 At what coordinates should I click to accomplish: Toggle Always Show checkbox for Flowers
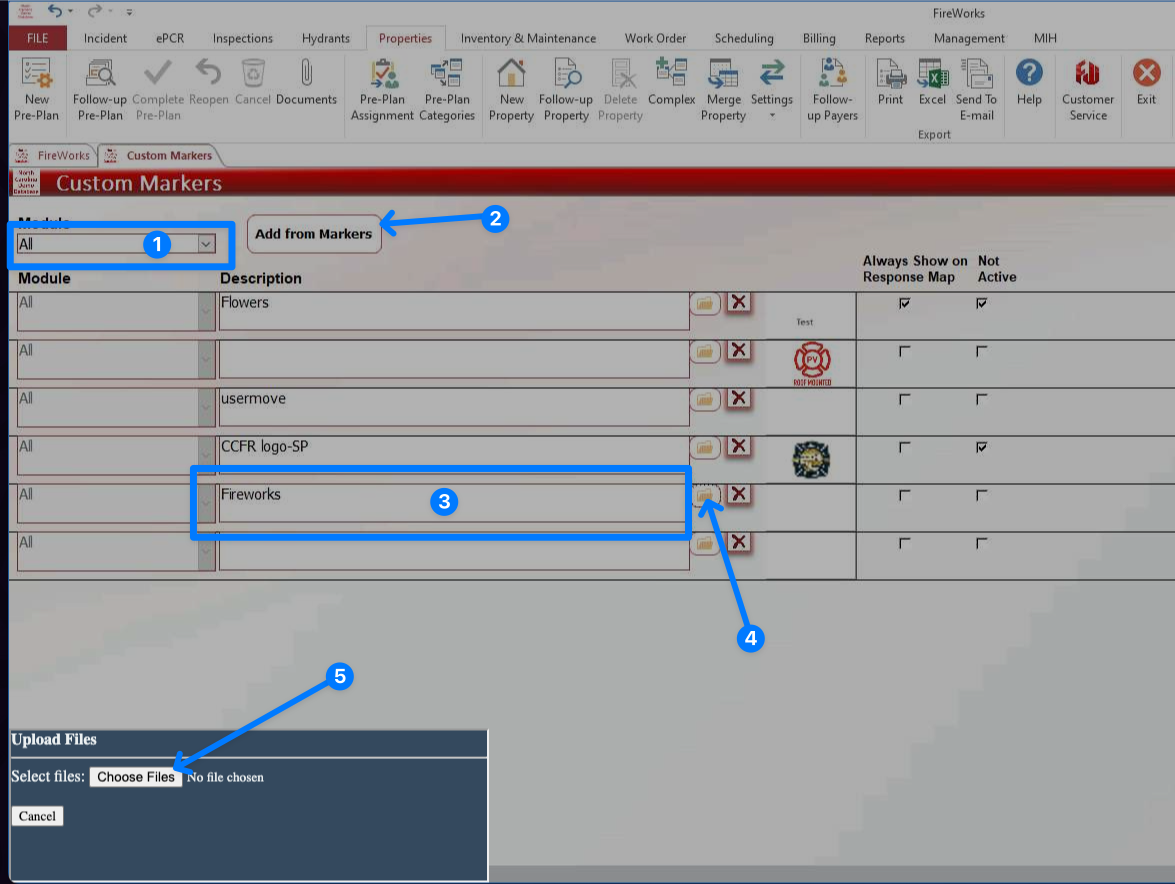click(x=904, y=303)
